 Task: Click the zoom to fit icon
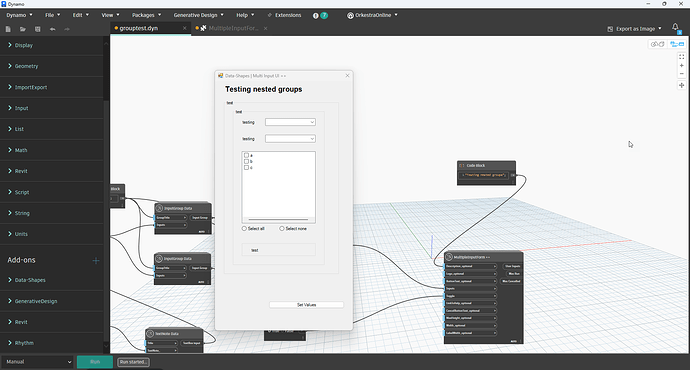pyautogui.click(x=682, y=57)
